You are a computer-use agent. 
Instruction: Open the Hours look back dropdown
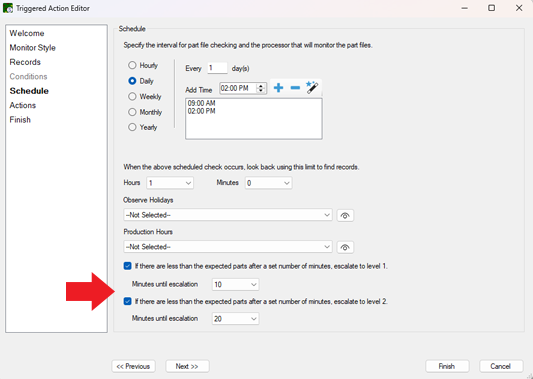[170, 183]
